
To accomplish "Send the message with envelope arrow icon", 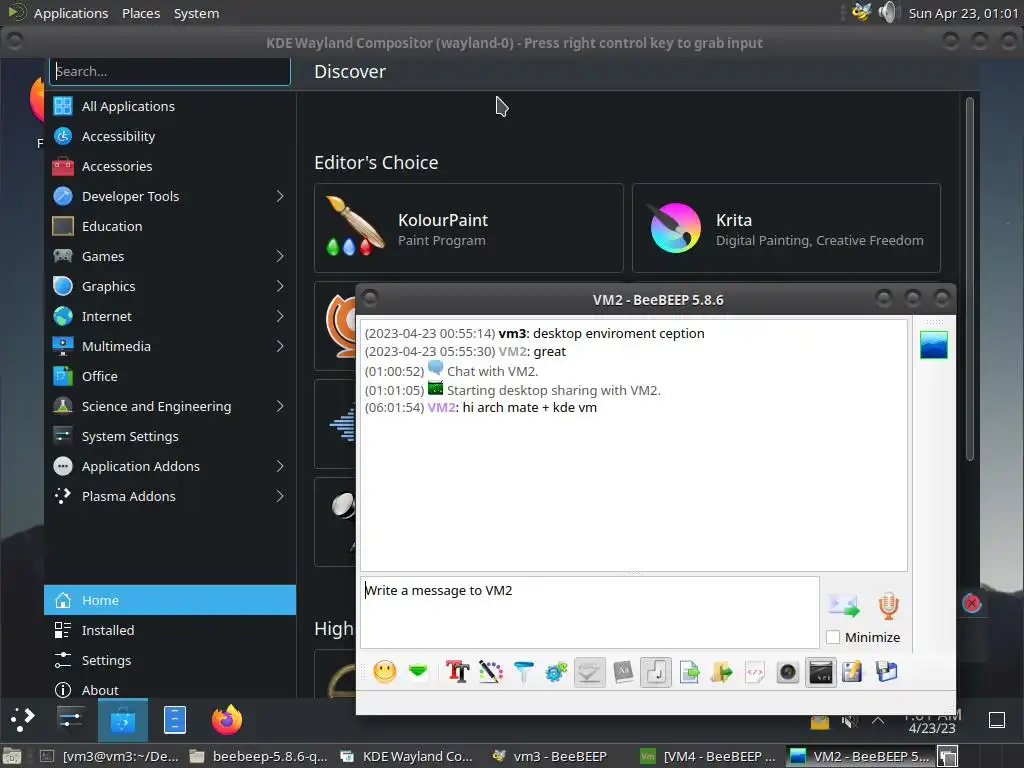I will [x=844, y=605].
